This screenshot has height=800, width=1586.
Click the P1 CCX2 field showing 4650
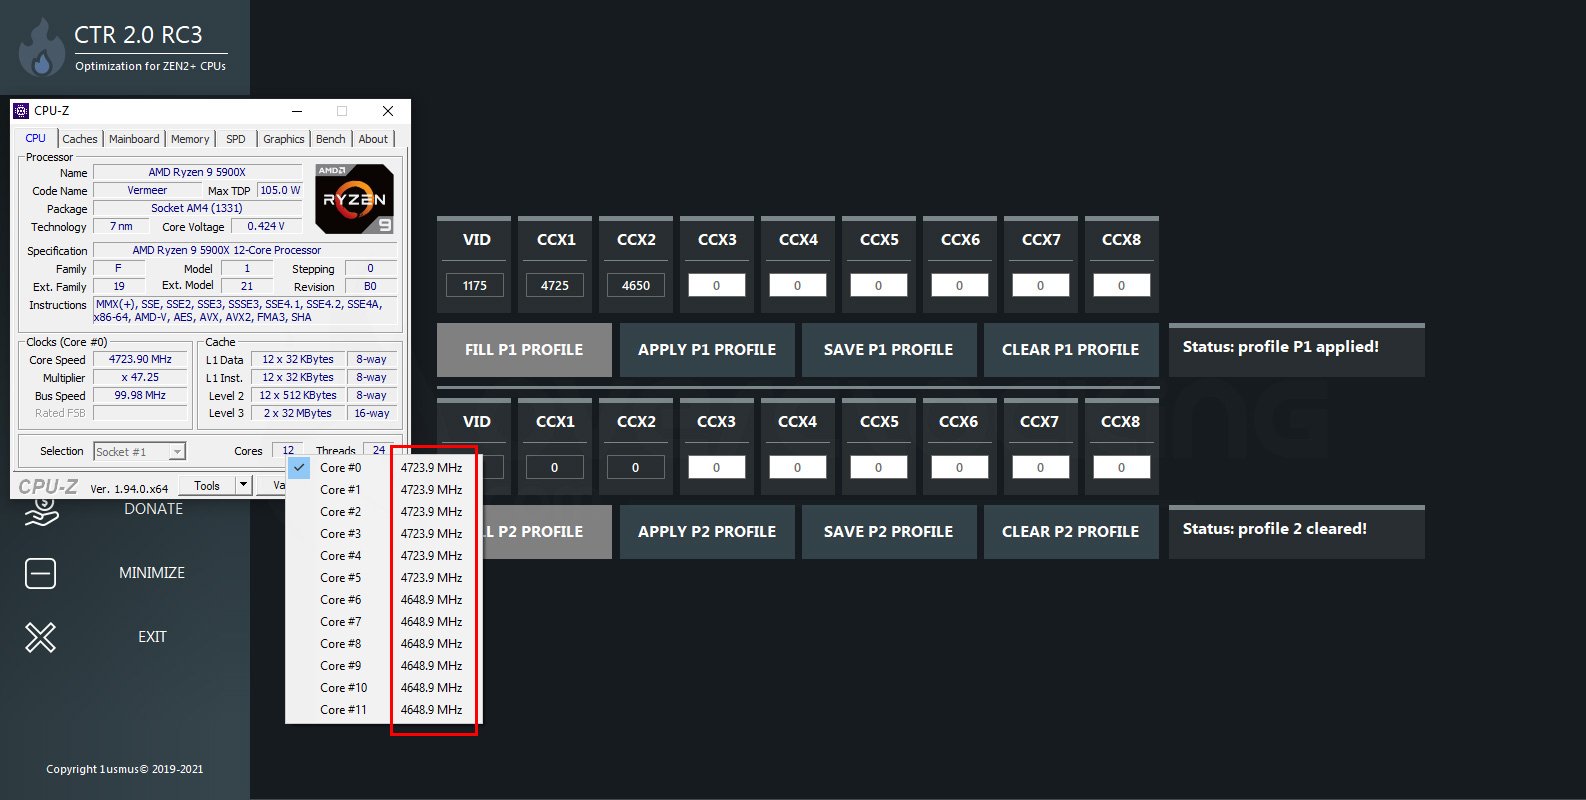pos(636,285)
